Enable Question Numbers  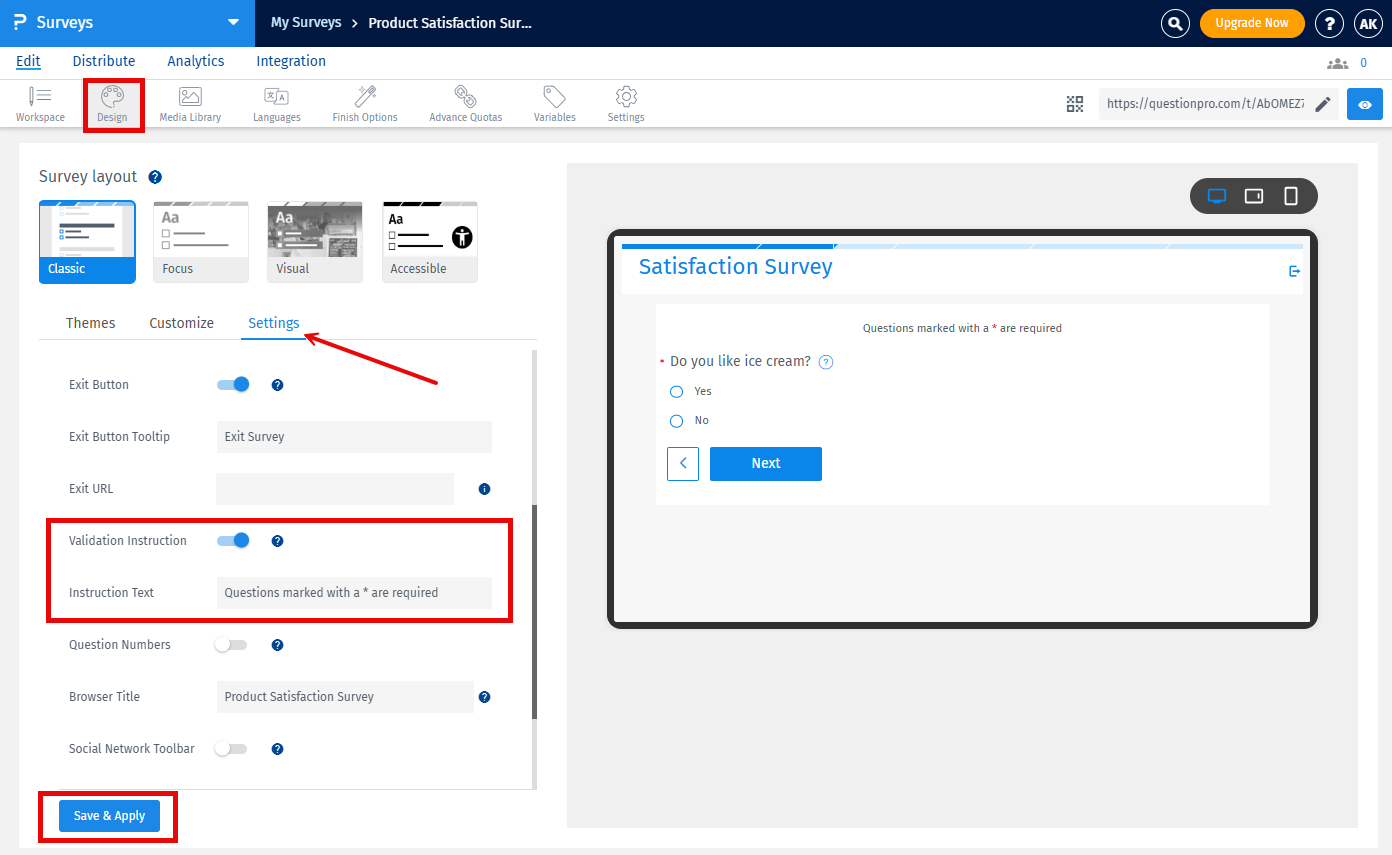coord(230,645)
